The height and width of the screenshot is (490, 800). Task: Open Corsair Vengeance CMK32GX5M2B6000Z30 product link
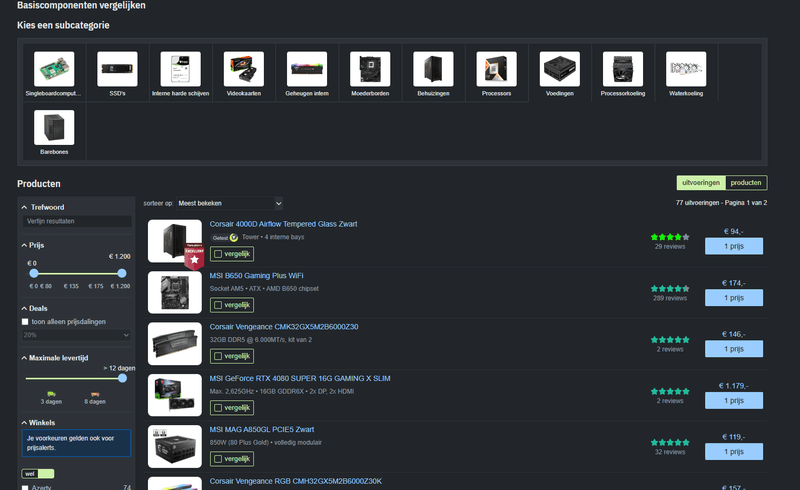click(284, 327)
